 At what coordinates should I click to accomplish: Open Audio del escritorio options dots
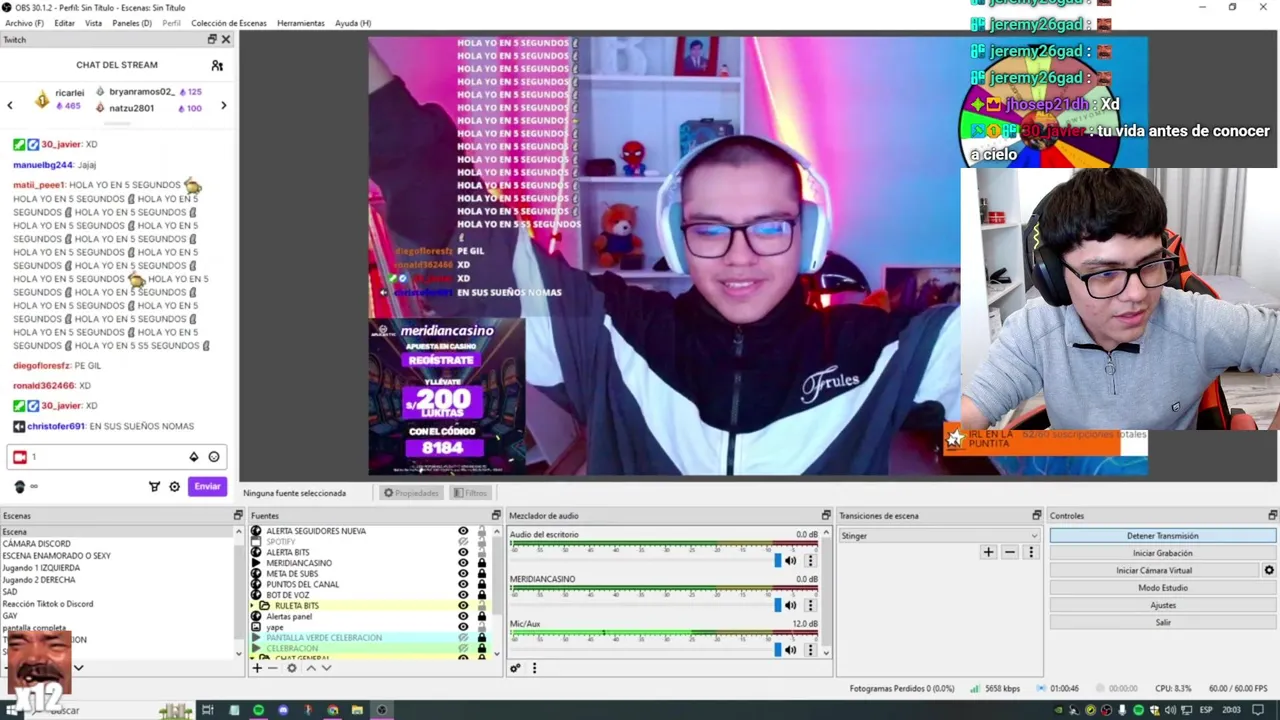pos(811,561)
